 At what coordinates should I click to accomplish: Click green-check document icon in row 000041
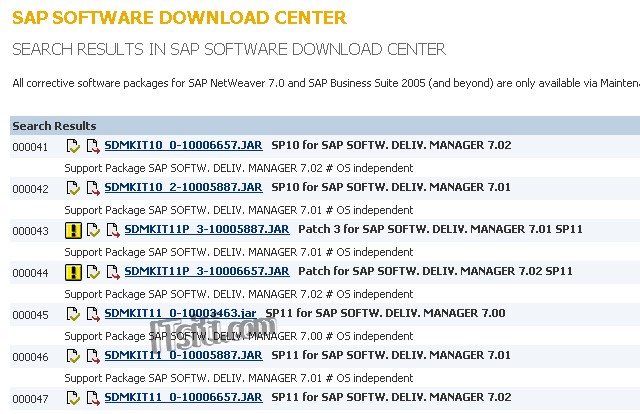(x=73, y=146)
